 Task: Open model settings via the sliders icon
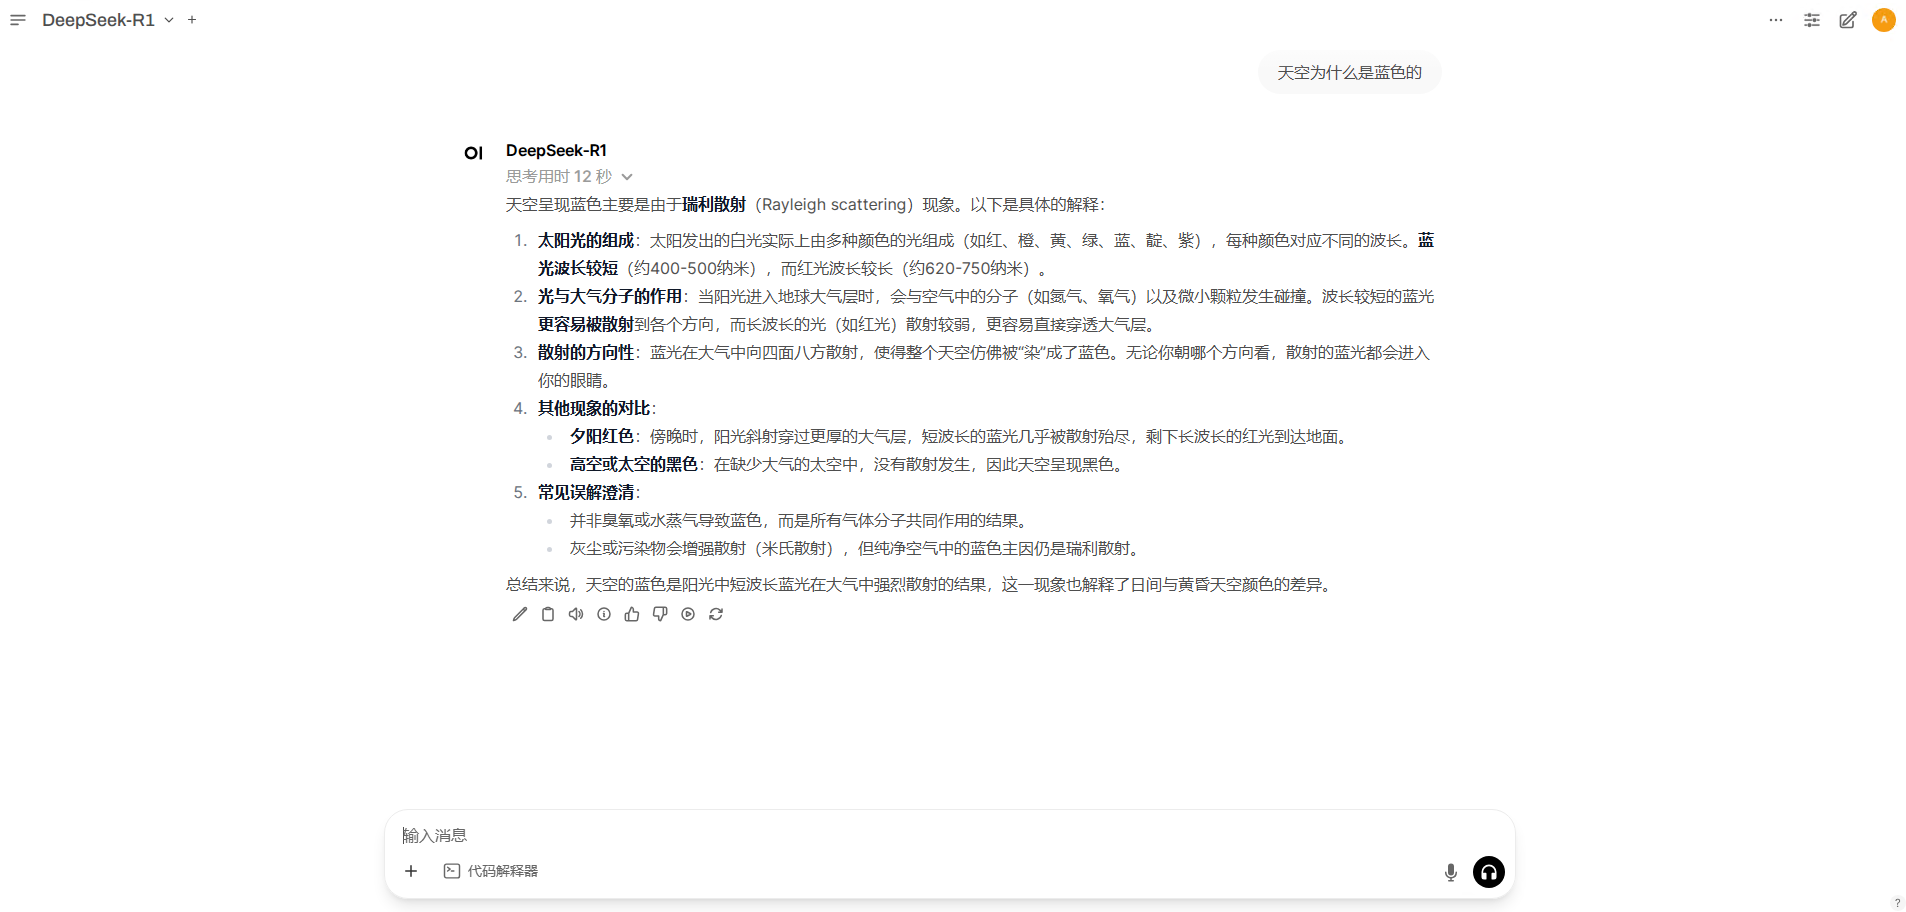(1812, 20)
